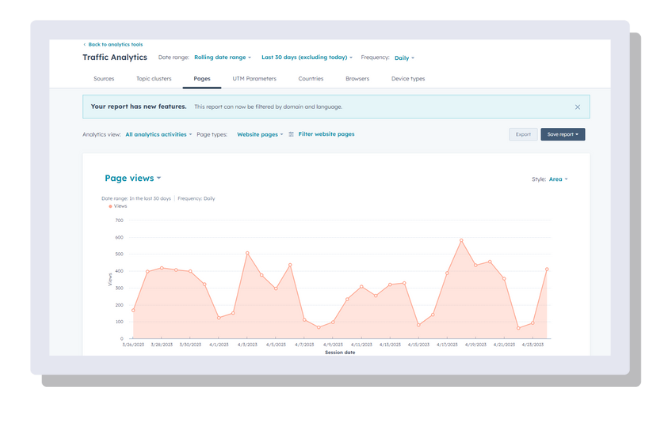Click the 'Traffic Analytics' heading text
Viewport: 661px width, 425px height.
tap(115, 57)
